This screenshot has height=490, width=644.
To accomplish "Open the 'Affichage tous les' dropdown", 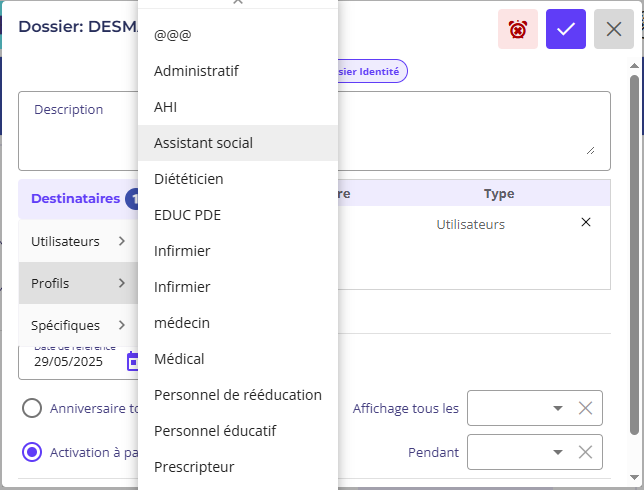I will click(557, 408).
